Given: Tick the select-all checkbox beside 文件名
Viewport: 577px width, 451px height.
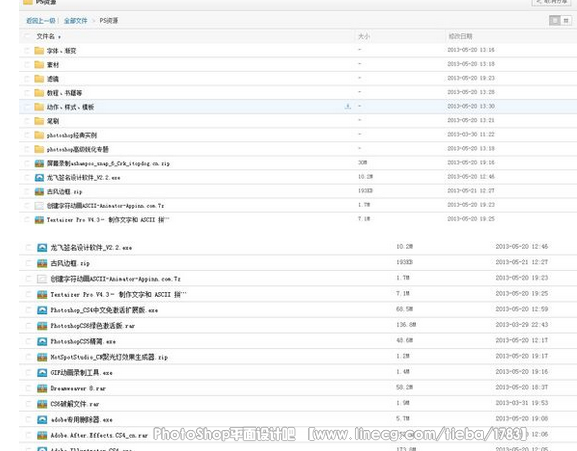Looking at the screenshot, I should click(26, 36).
